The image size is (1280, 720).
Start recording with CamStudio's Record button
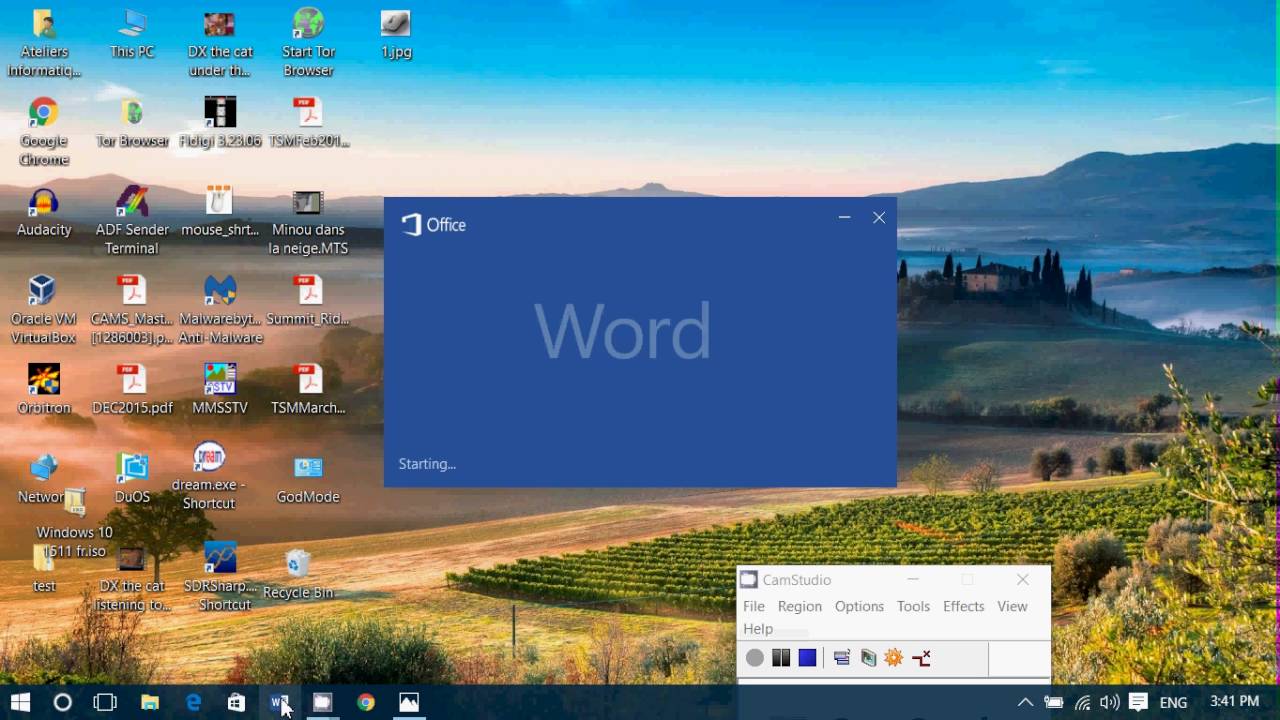click(755, 658)
